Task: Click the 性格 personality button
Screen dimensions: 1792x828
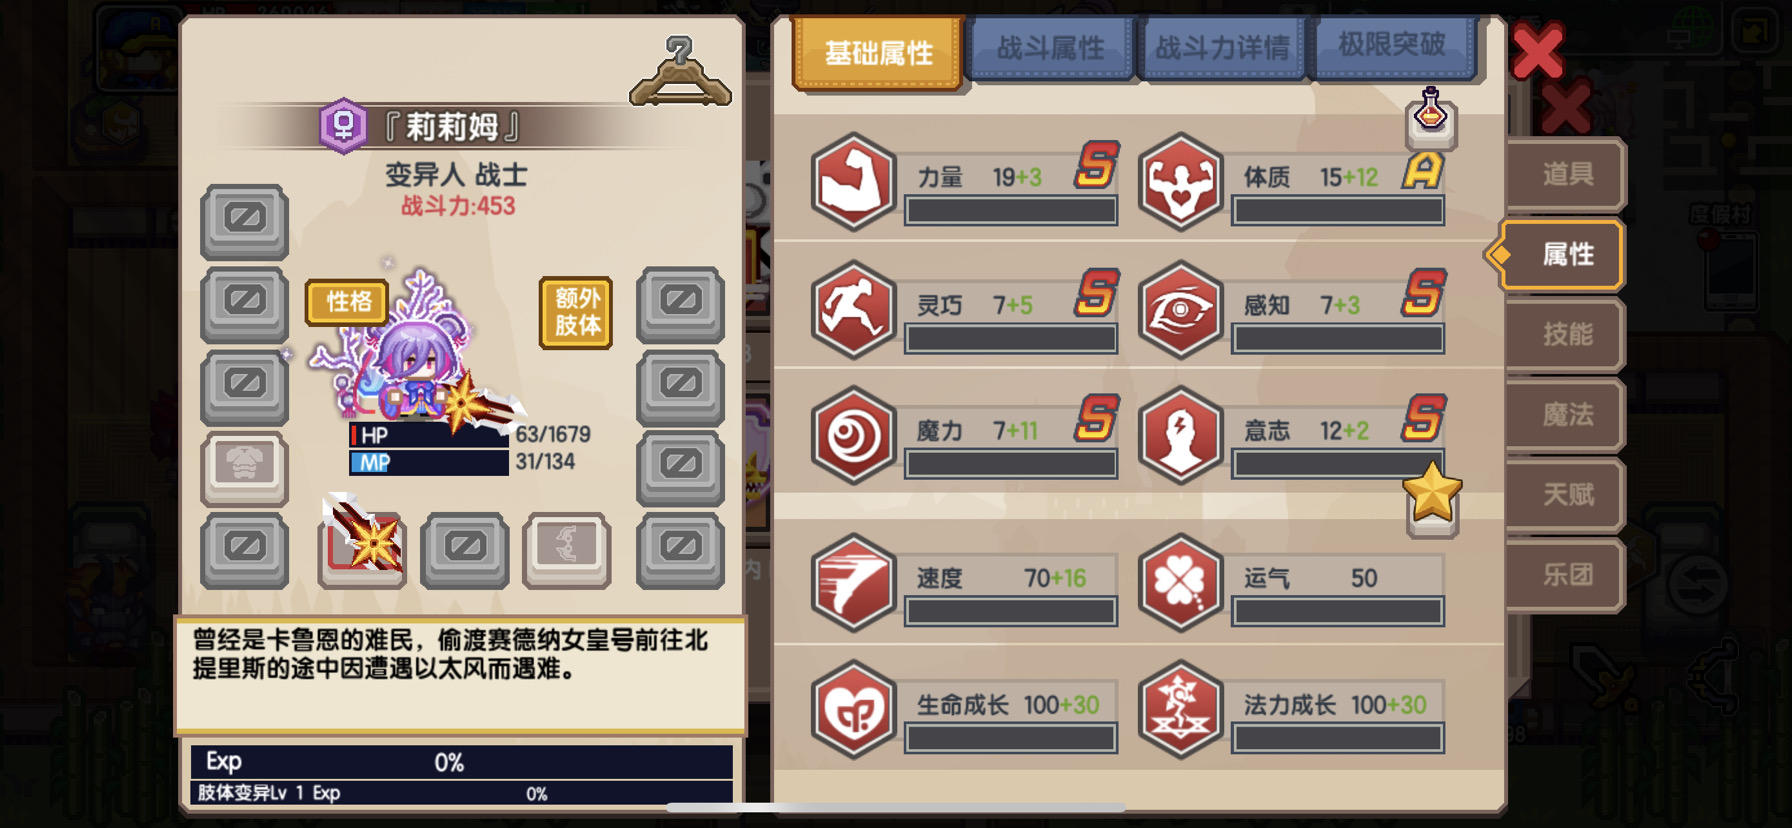Action: 347,302
